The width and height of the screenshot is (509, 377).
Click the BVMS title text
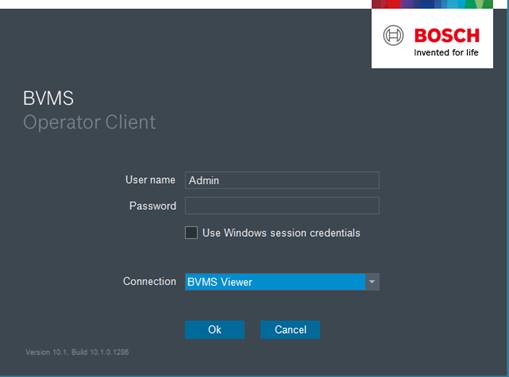(x=48, y=98)
